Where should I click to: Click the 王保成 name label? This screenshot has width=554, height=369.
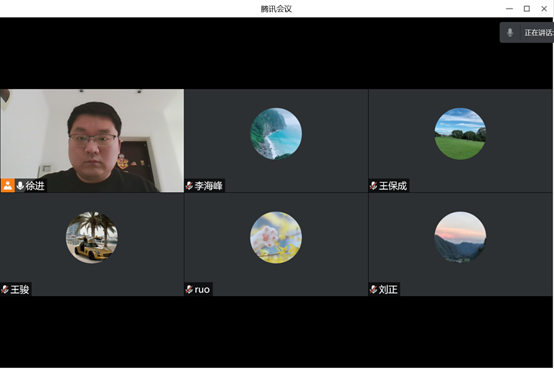(393, 186)
